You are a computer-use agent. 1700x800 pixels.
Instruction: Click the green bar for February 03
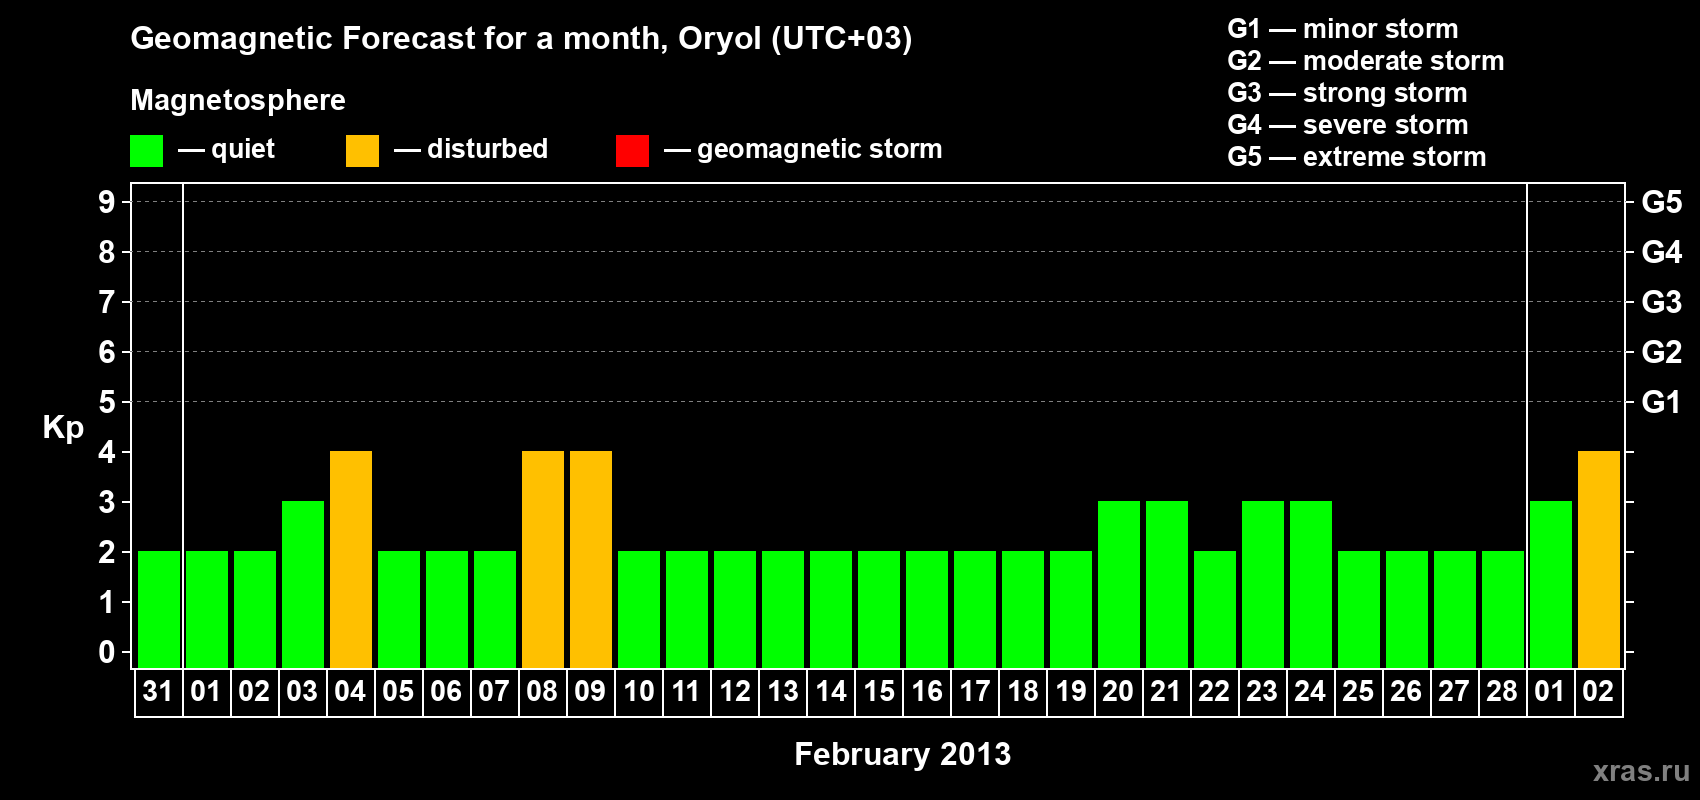tap(303, 585)
